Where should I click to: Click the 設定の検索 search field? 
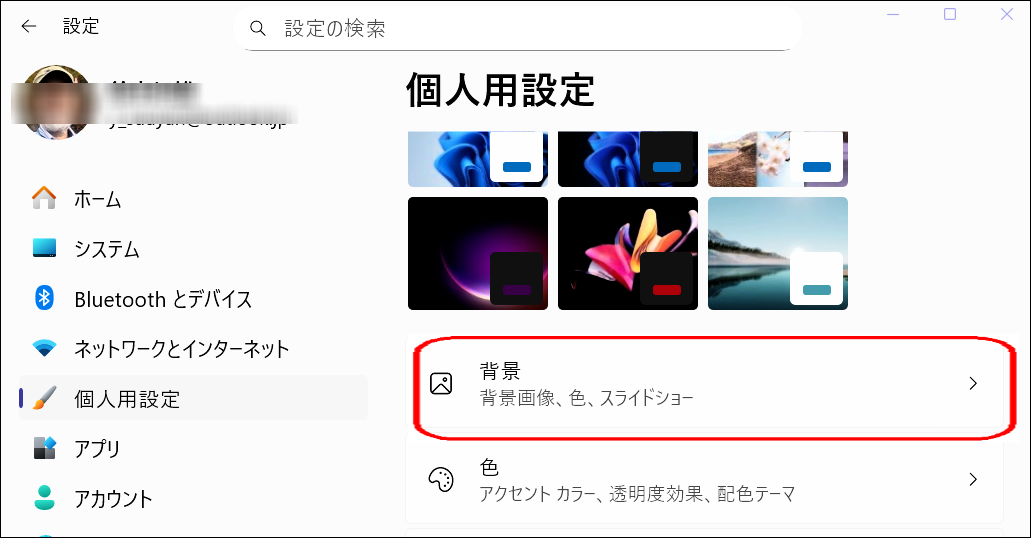coord(517,28)
